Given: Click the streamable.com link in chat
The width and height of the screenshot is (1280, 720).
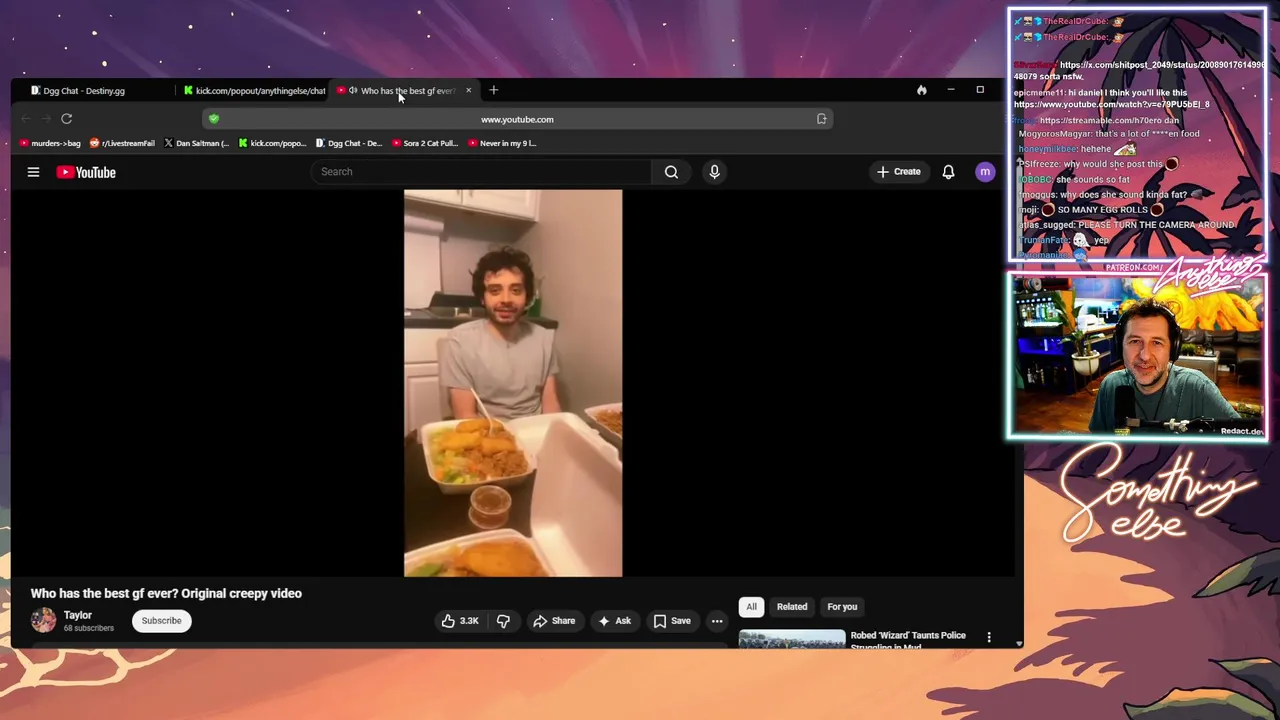Looking at the screenshot, I should [x=1100, y=121].
